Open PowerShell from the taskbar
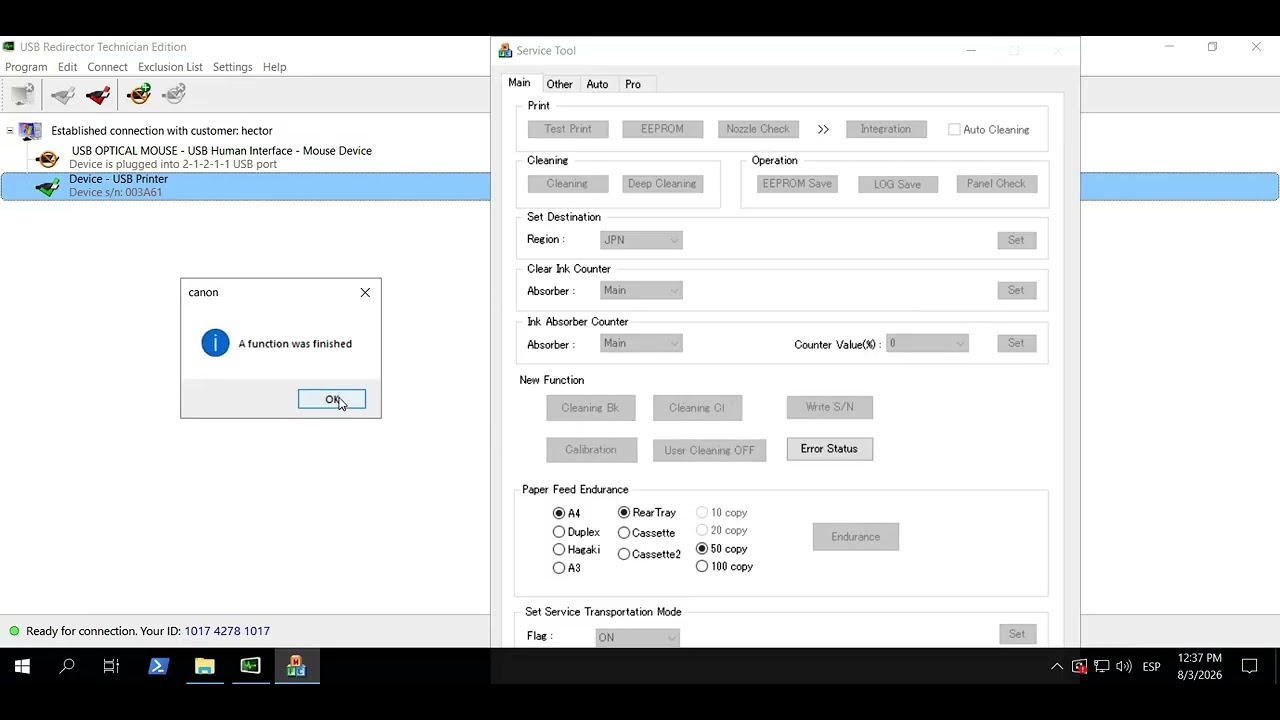The image size is (1280, 720). click(x=158, y=666)
